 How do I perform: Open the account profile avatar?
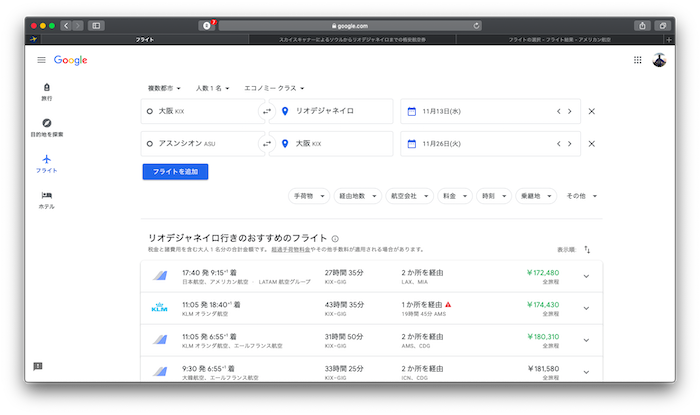click(659, 60)
